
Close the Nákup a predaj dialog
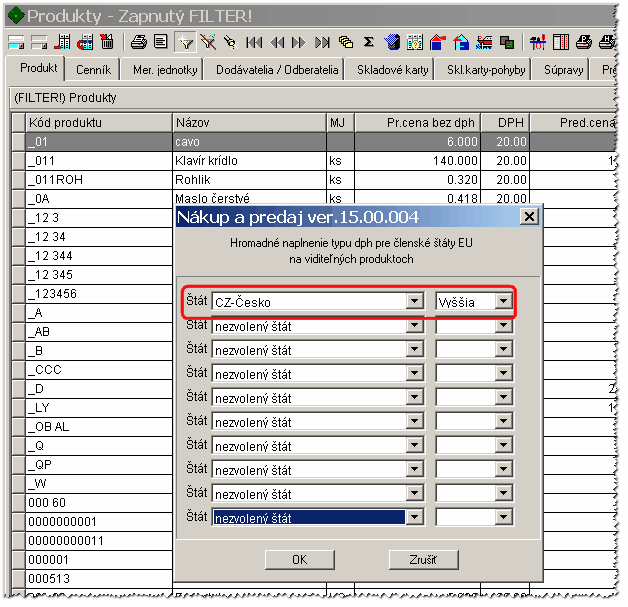point(529,217)
